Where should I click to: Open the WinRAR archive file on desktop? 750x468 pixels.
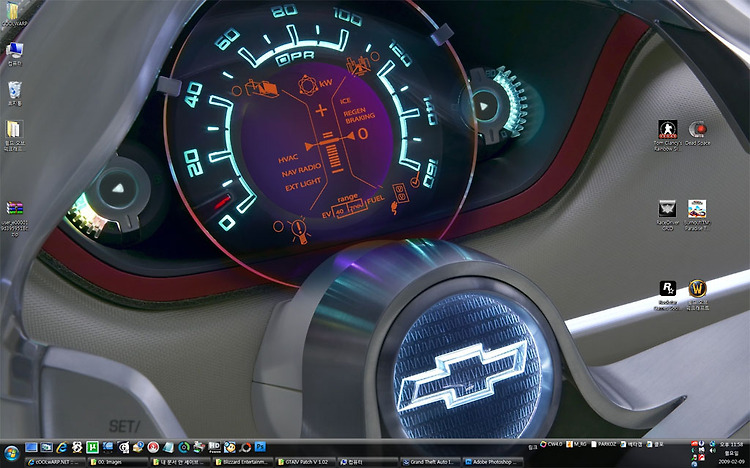click(14, 220)
